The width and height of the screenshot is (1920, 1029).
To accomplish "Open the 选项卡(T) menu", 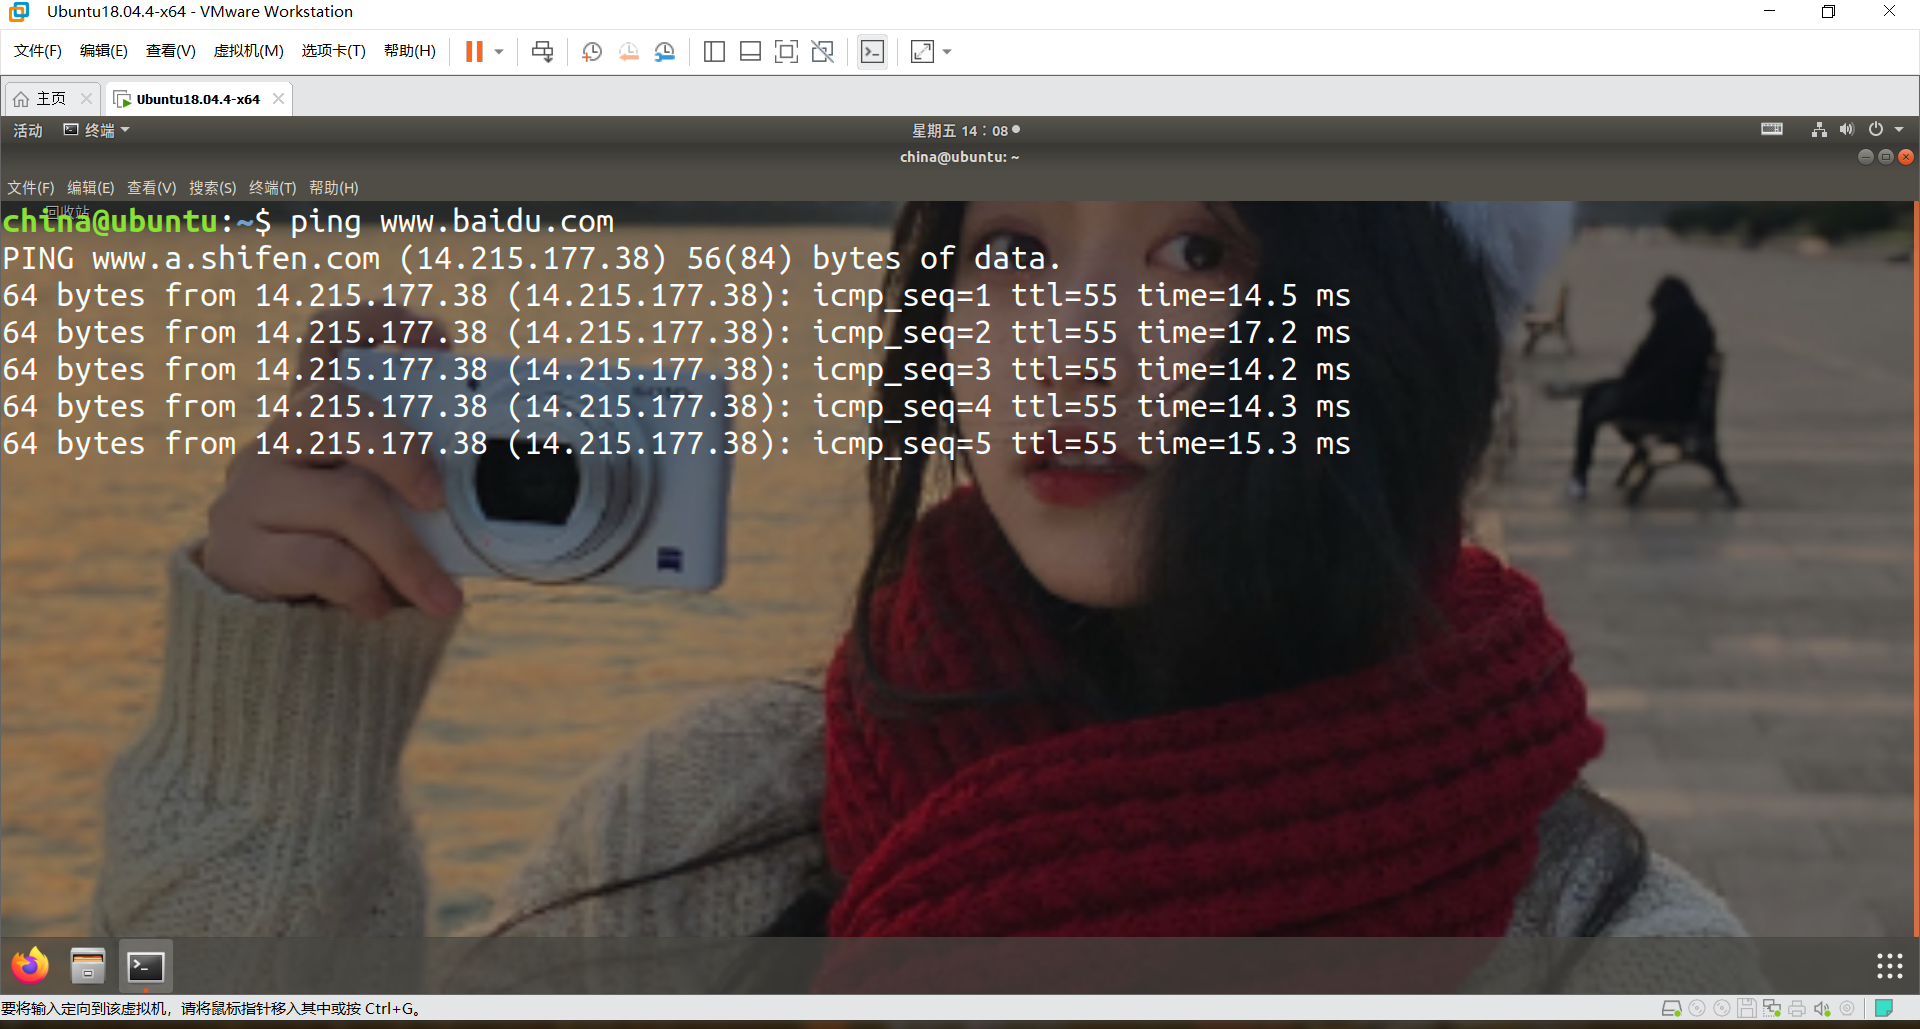I will pos(334,51).
